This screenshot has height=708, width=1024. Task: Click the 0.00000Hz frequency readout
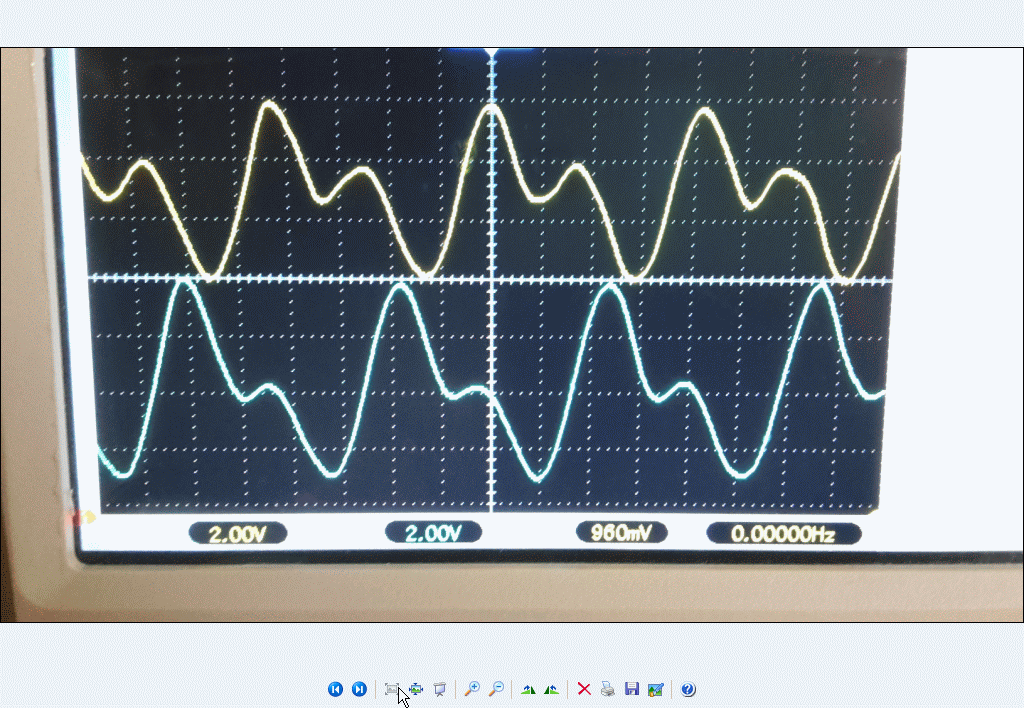pos(783,534)
